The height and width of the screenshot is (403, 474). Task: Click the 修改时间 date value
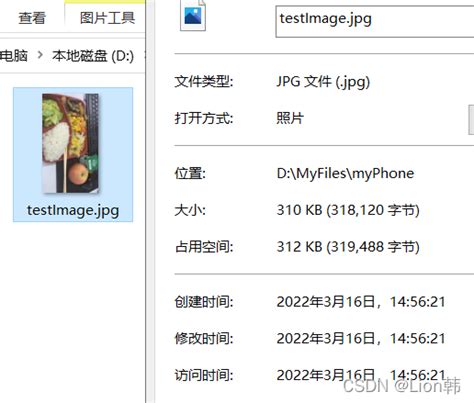click(x=361, y=339)
